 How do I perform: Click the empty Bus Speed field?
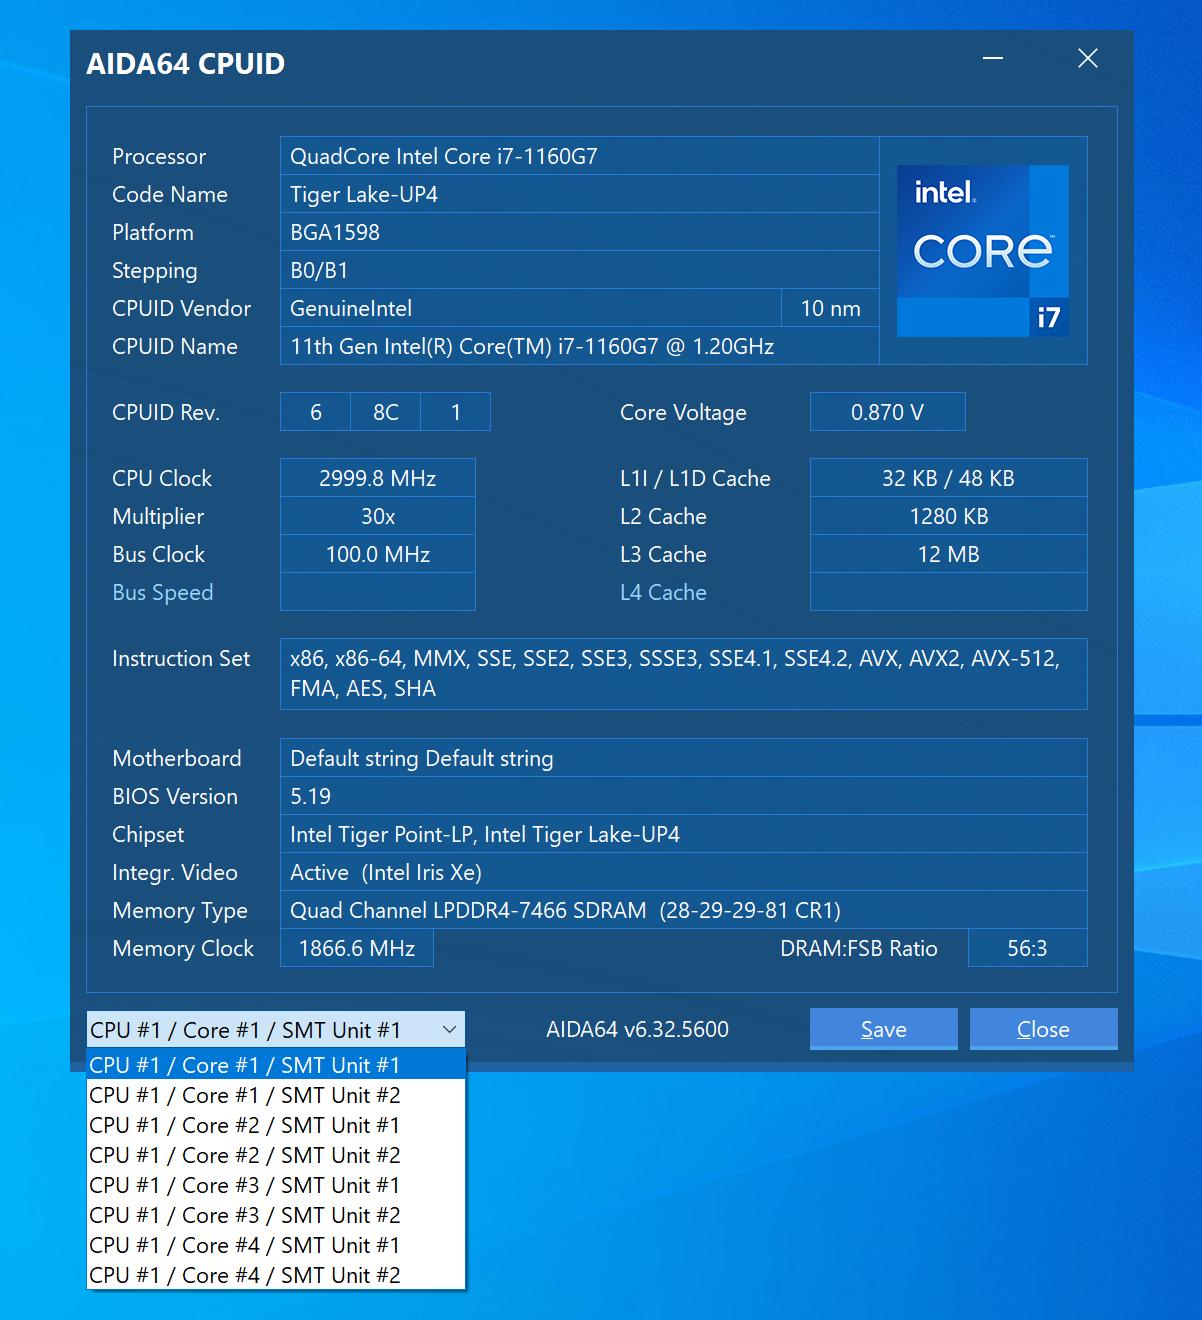click(x=378, y=592)
